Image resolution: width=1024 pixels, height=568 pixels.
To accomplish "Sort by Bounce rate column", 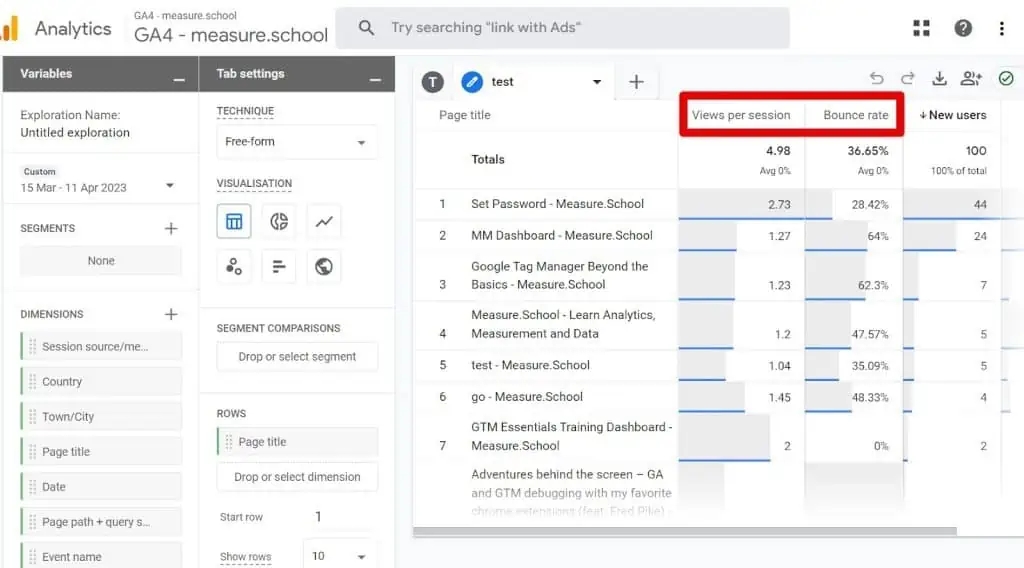I will (x=856, y=115).
